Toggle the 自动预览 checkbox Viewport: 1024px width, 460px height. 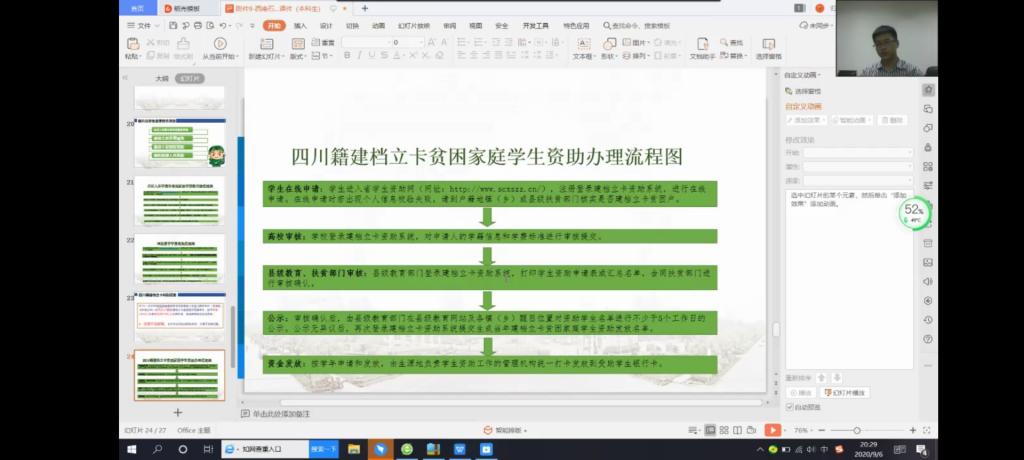tap(790, 407)
